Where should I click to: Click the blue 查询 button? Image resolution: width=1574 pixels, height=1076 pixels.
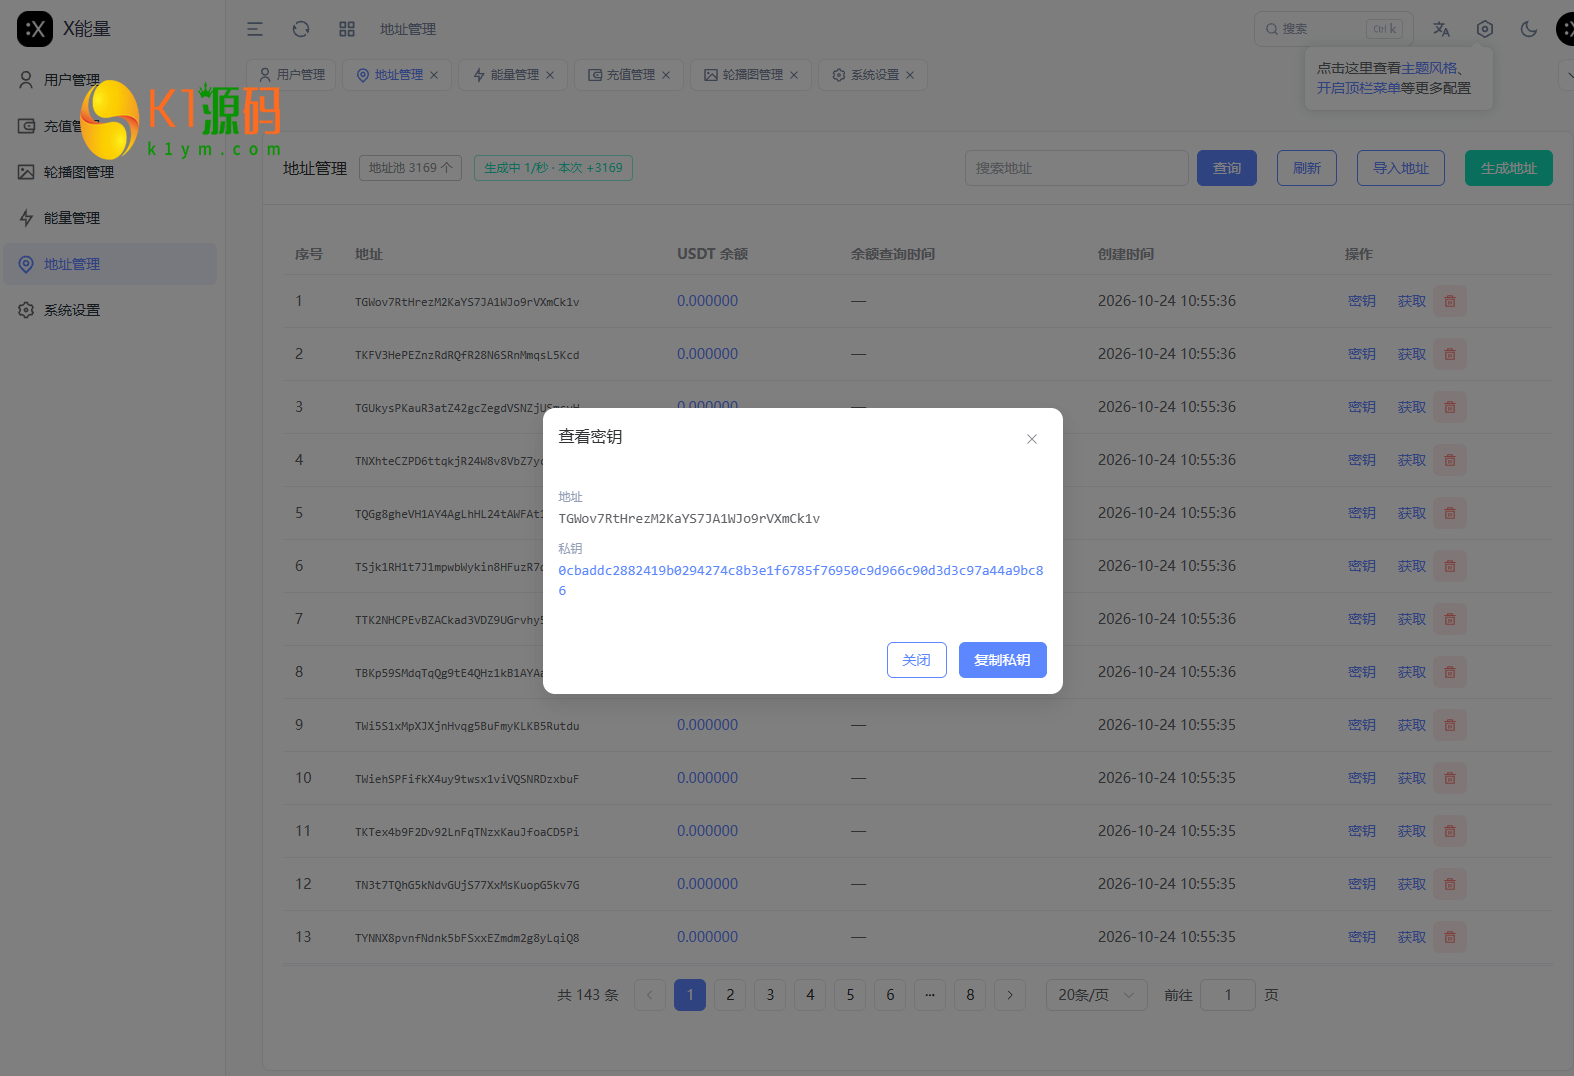click(x=1227, y=168)
